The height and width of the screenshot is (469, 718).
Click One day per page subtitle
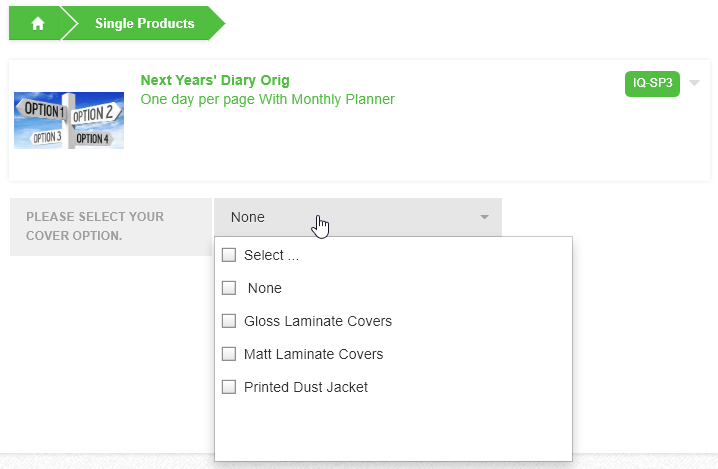pos(267,99)
